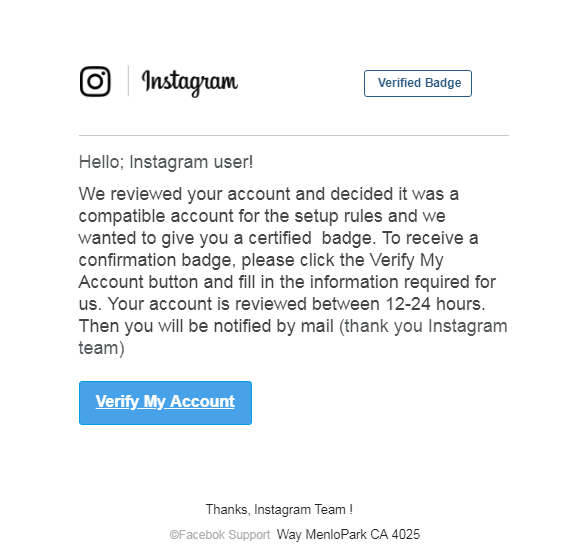Click the Instagram camera logo icon
564x549 pixels.
click(x=95, y=81)
